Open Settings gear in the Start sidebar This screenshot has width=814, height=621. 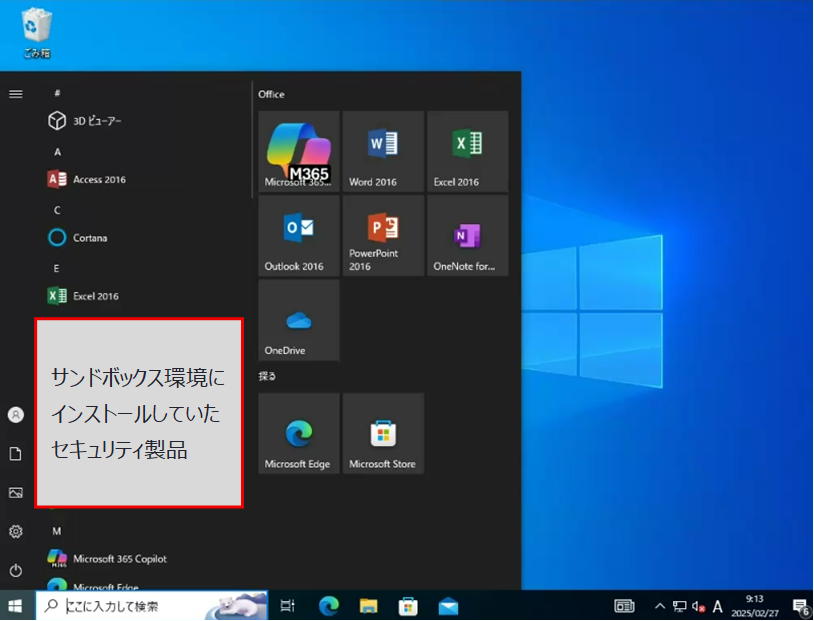click(15, 531)
